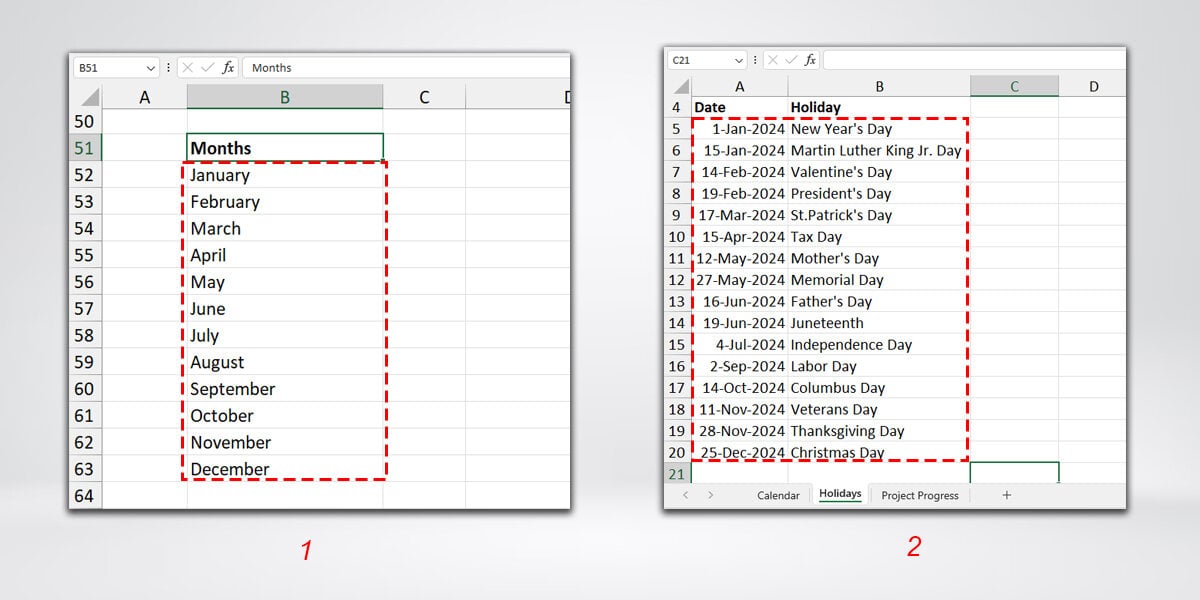Select the Holidays sheet tab
The image size is (1200, 600).
coord(840,494)
